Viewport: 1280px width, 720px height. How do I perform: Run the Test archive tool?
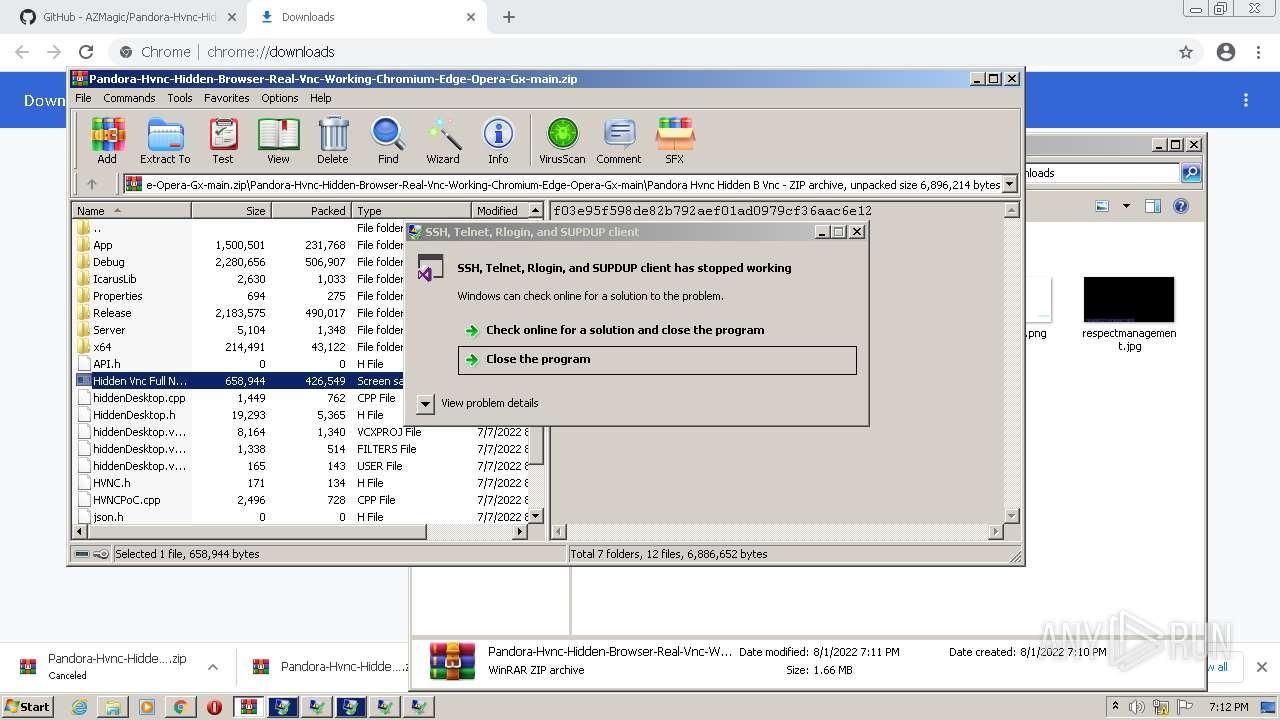[223, 141]
